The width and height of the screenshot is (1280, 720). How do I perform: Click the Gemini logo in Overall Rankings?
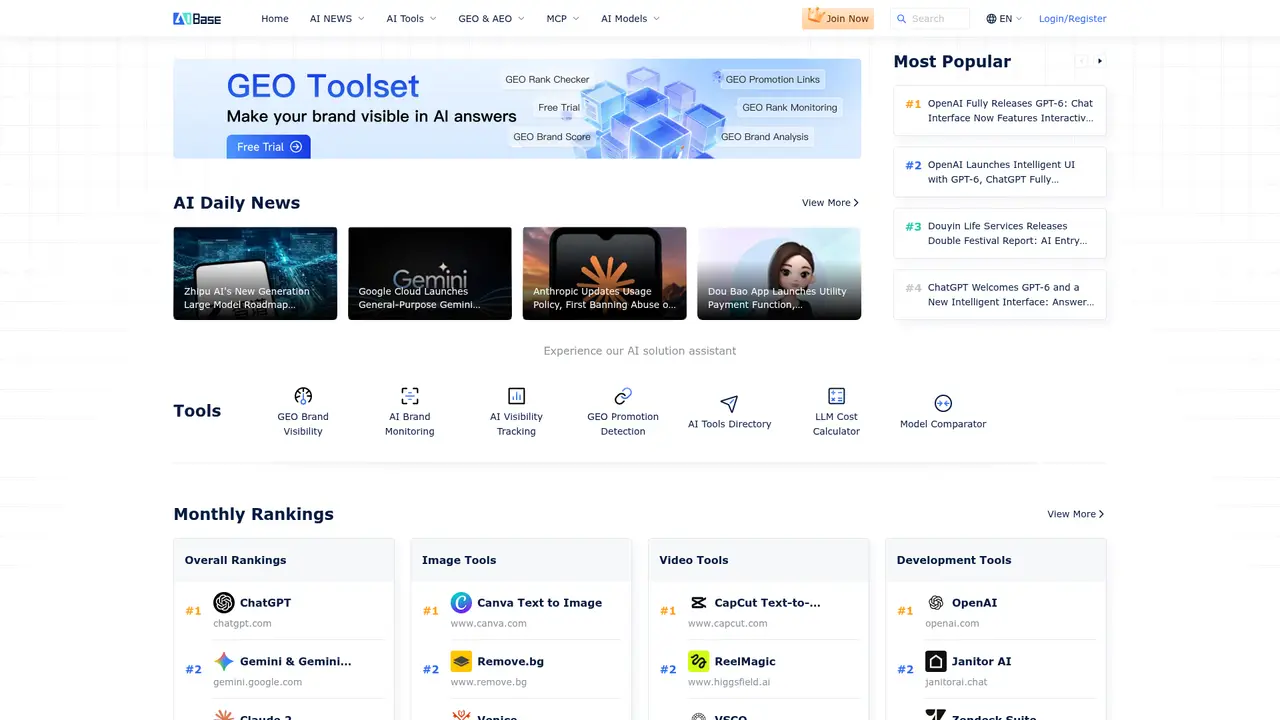point(224,662)
